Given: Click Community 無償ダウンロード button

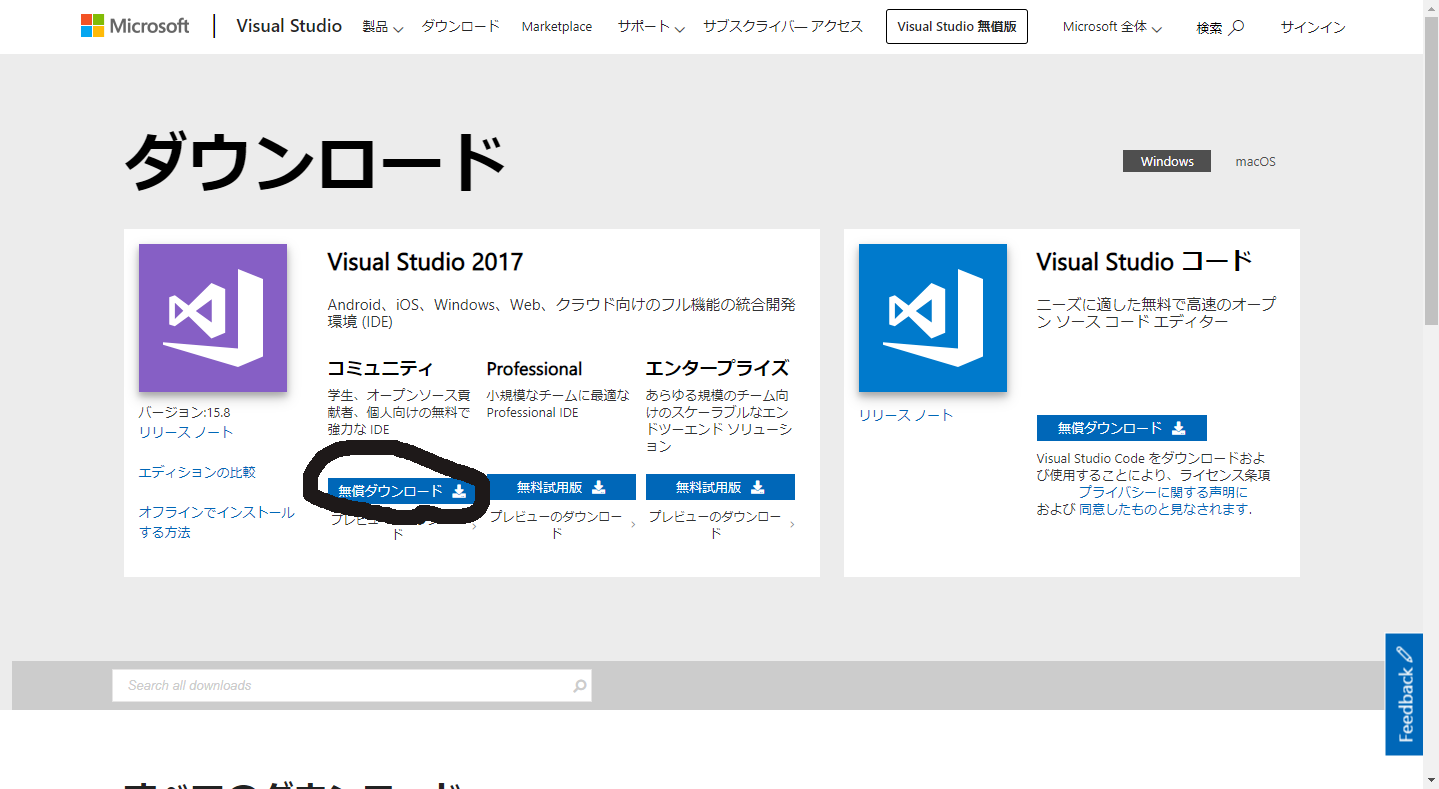Looking at the screenshot, I should (401, 490).
